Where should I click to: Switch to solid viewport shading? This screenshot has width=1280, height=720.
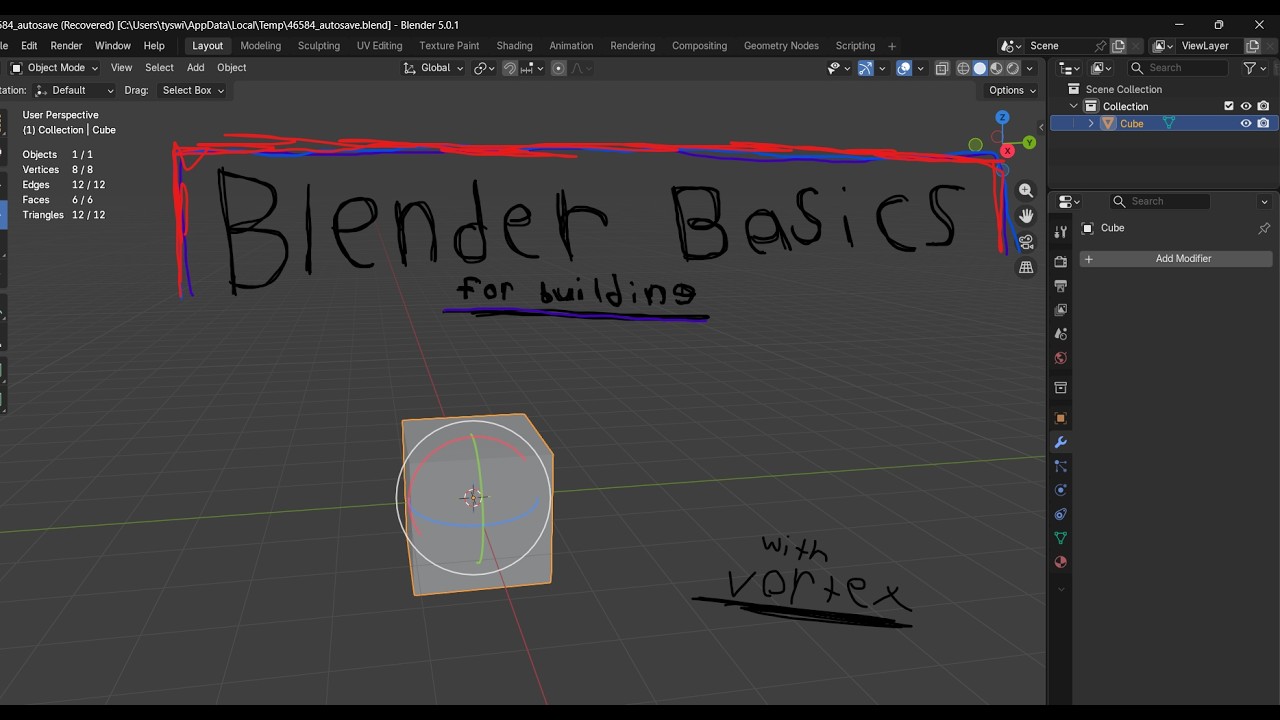(x=980, y=68)
